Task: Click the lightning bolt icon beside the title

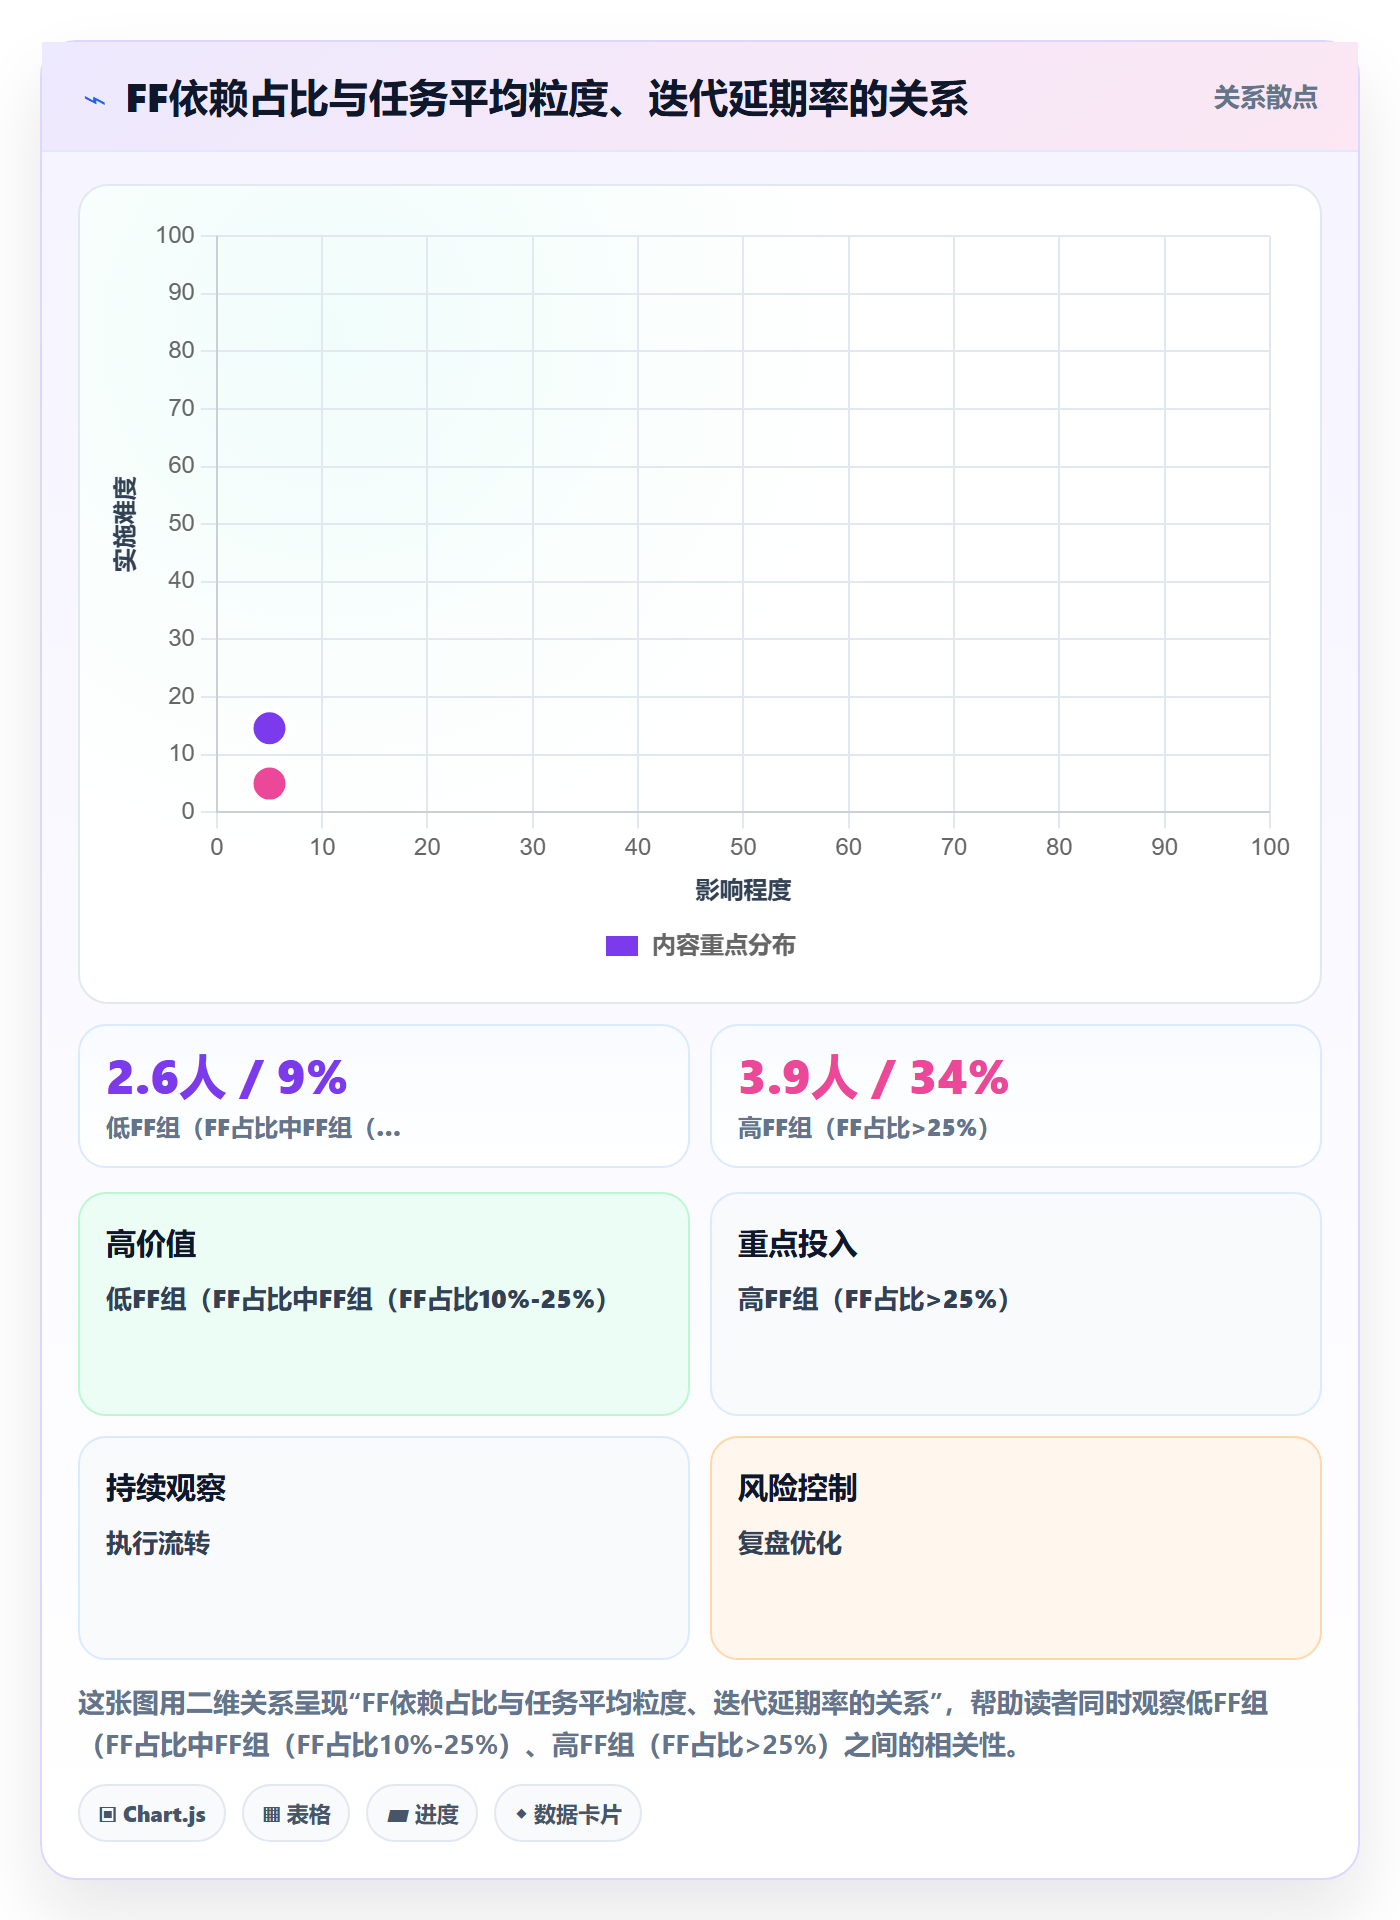Action: click(x=95, y=100)
